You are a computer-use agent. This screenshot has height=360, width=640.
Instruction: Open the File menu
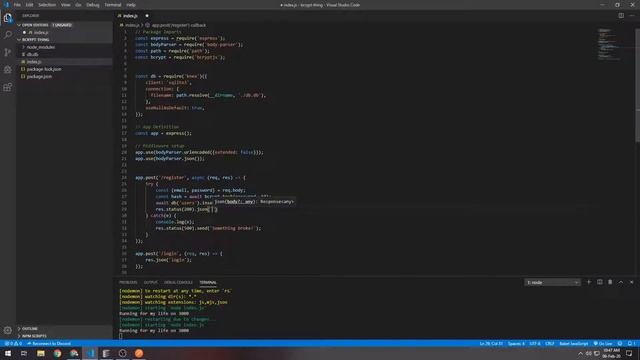pyautogui.click(x=17, y=5)
